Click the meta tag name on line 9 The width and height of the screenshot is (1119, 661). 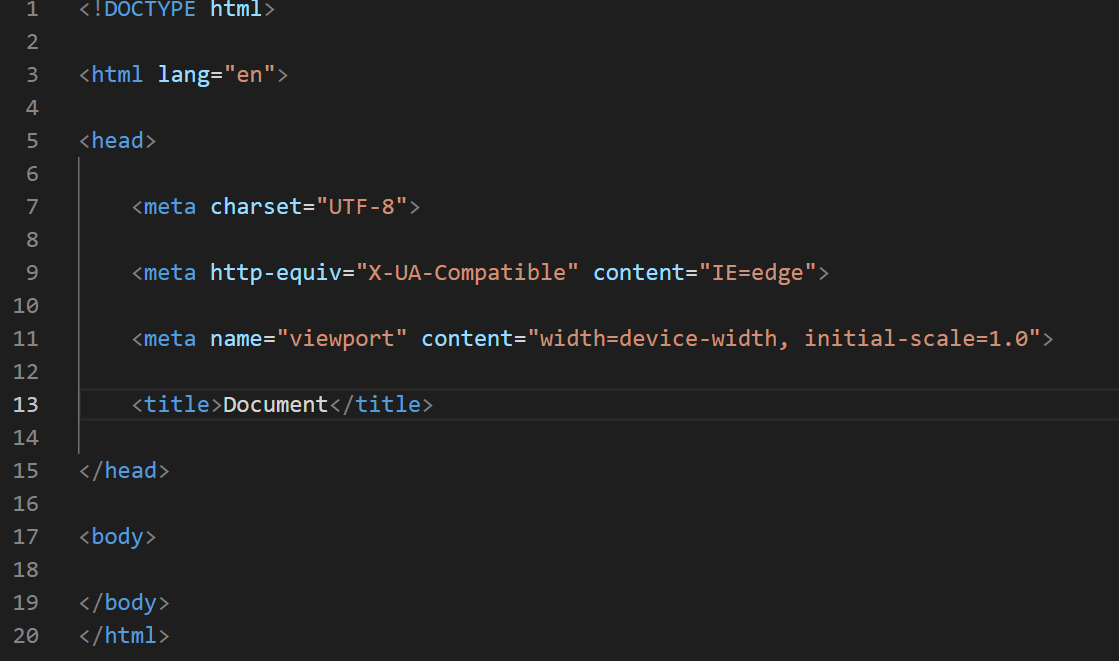pos(170,273)
